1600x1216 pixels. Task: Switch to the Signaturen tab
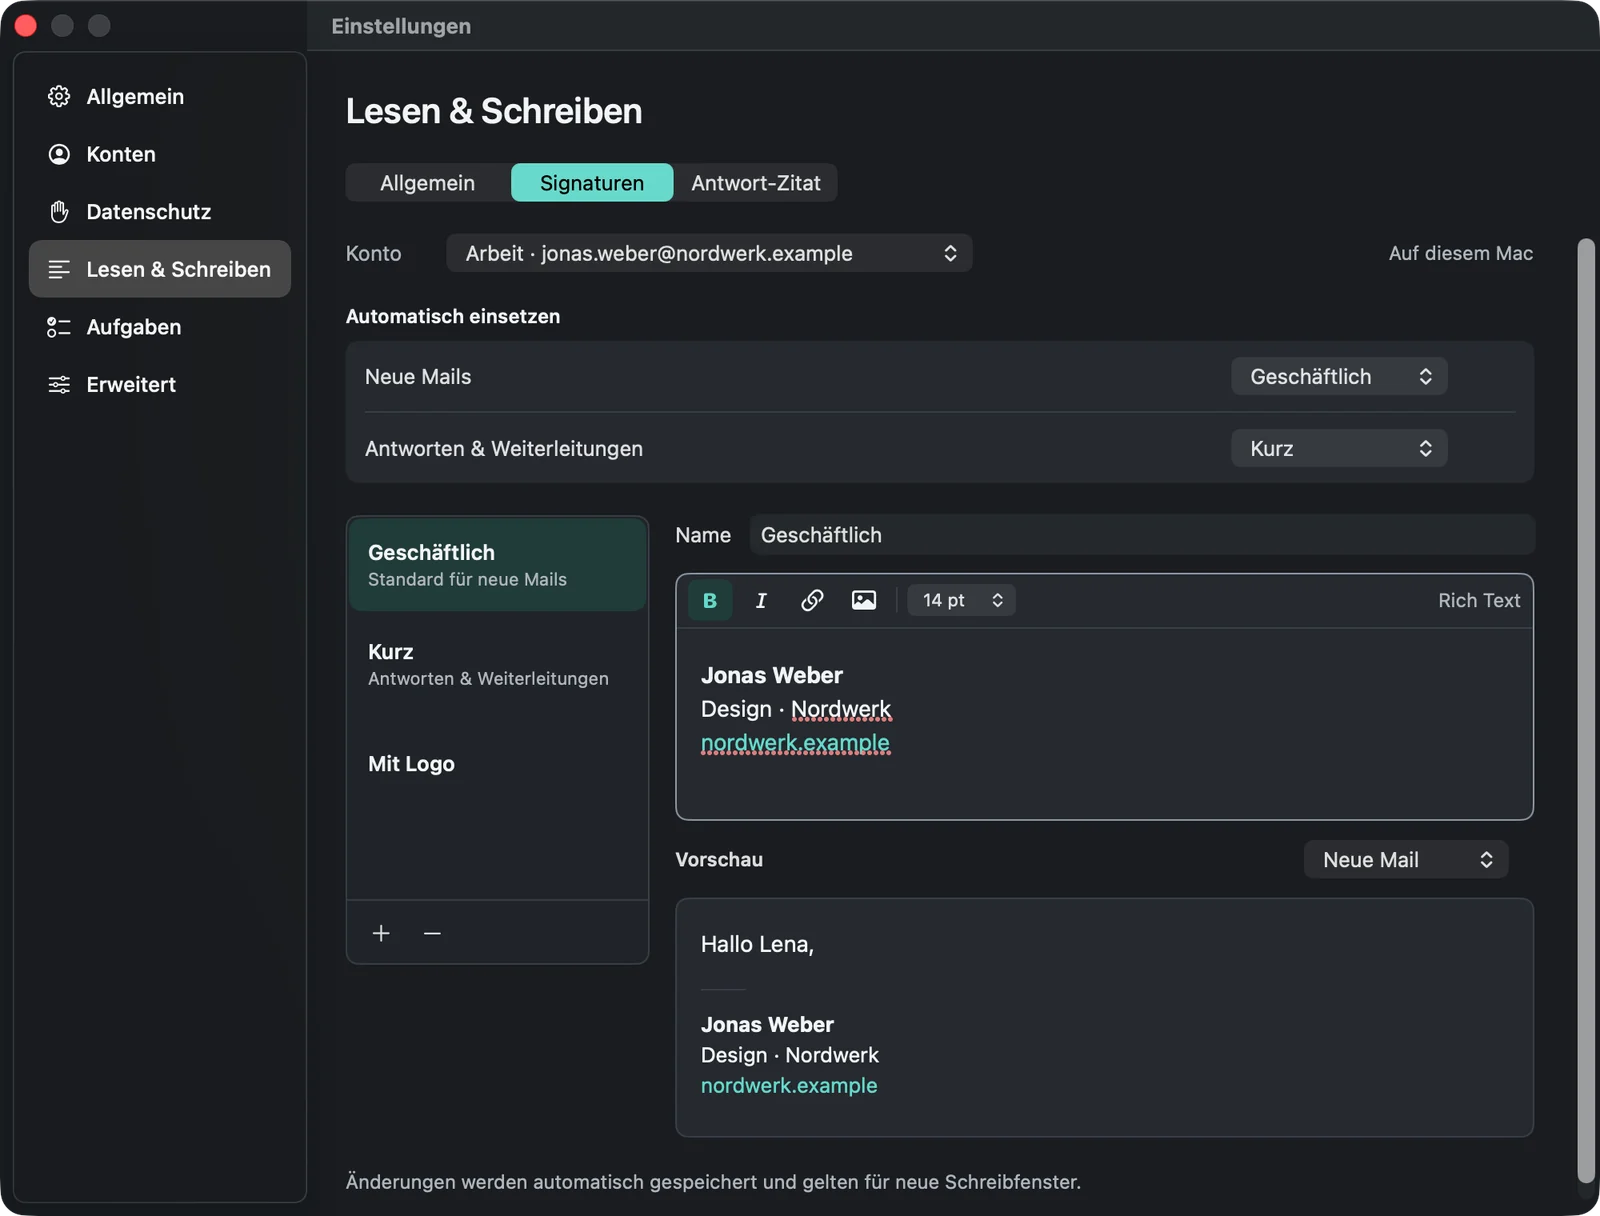click(592, 183)
